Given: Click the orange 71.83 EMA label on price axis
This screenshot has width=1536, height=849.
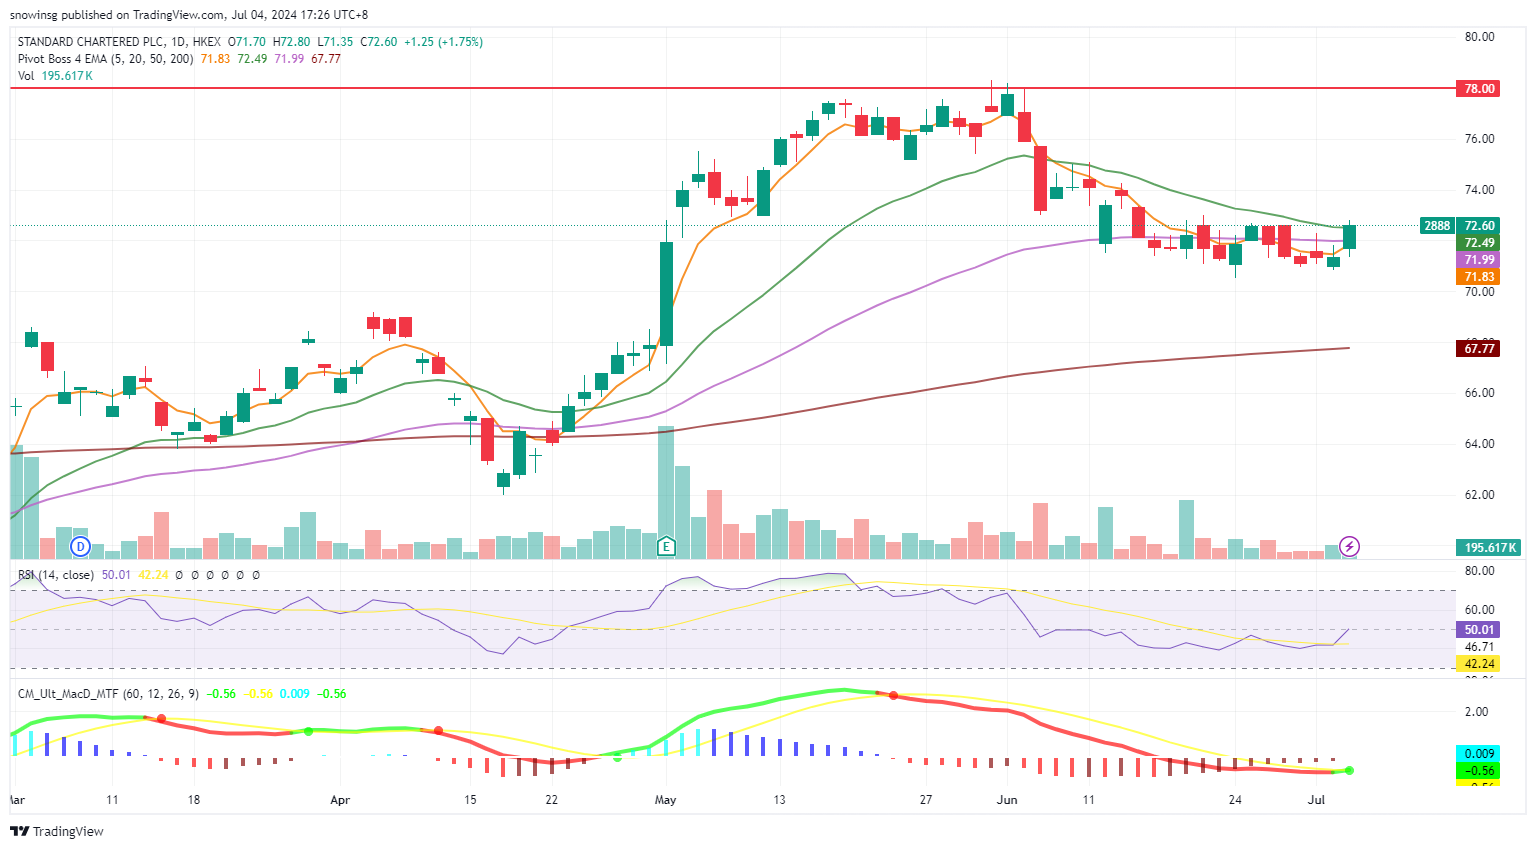Looking at the screenshot, I should click(1479, 277).
